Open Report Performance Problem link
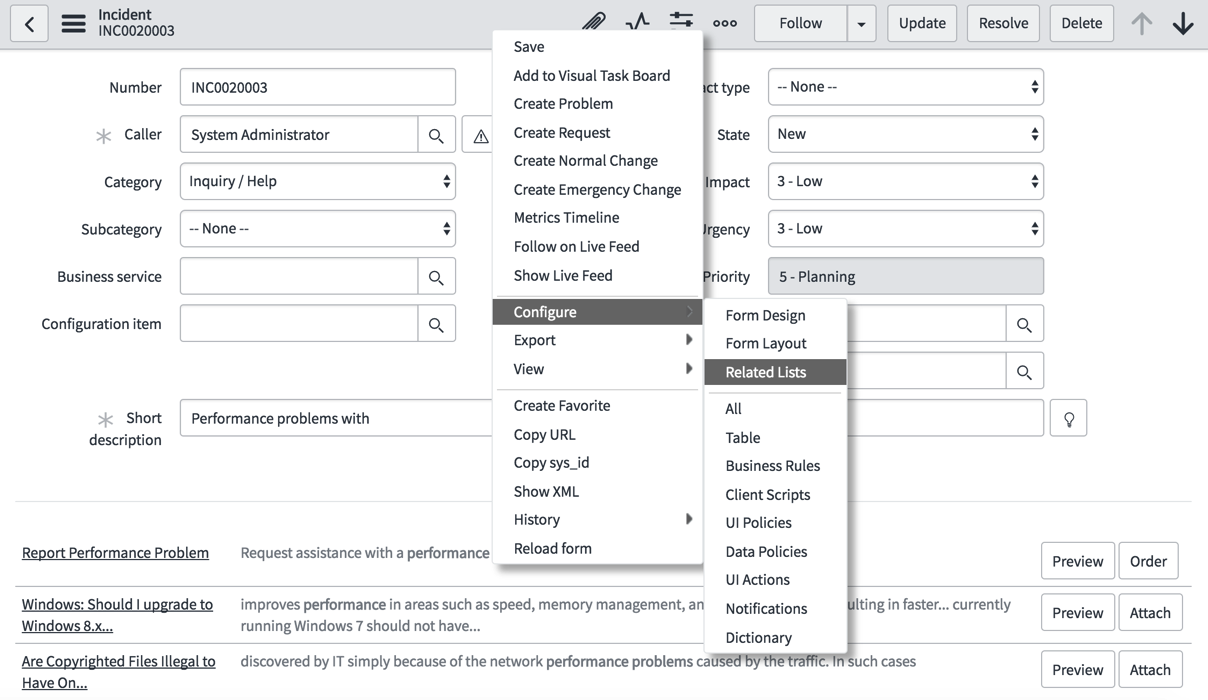1208x700 pixels. pos(115,553)
